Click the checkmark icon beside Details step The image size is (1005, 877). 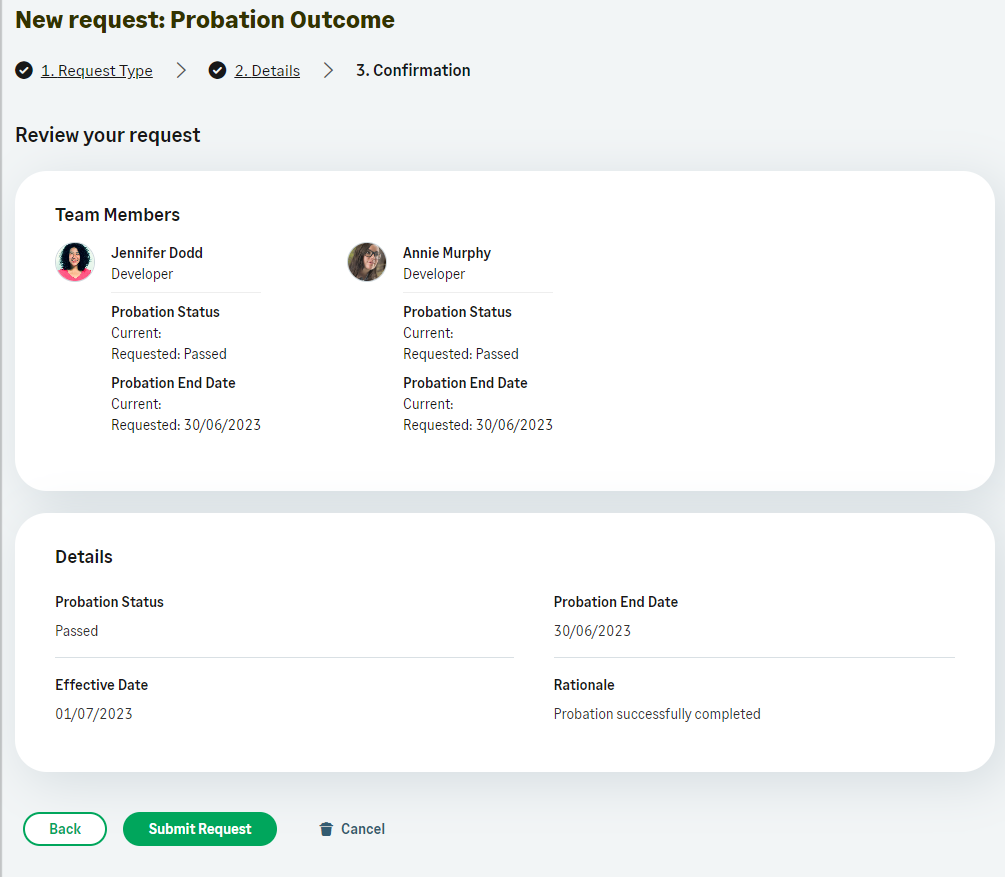pos(217,70)
